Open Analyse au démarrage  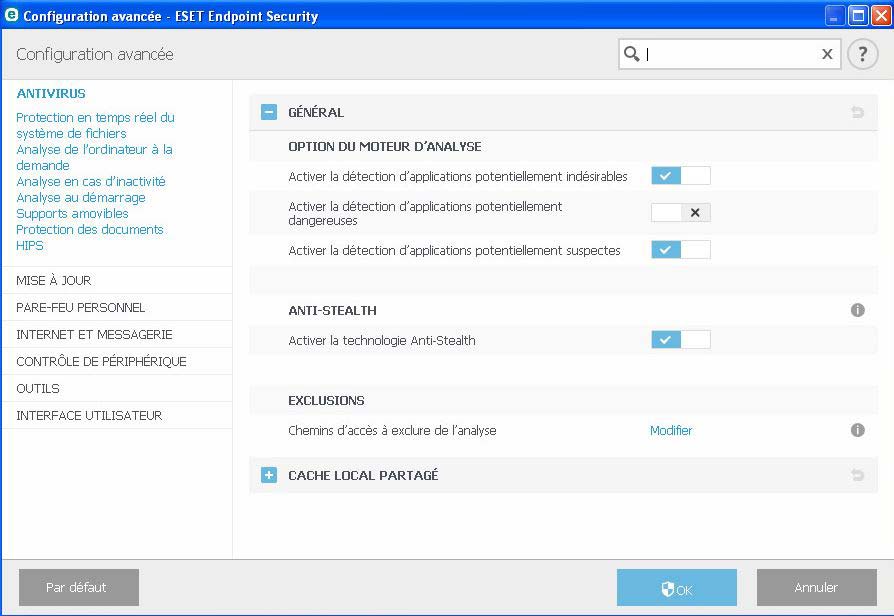pos(80,197)
